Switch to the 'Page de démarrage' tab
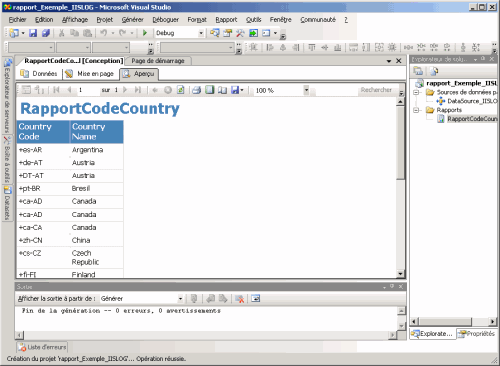Image resolution: width=500 pixels, height=366 pixels. click(158, 61)
